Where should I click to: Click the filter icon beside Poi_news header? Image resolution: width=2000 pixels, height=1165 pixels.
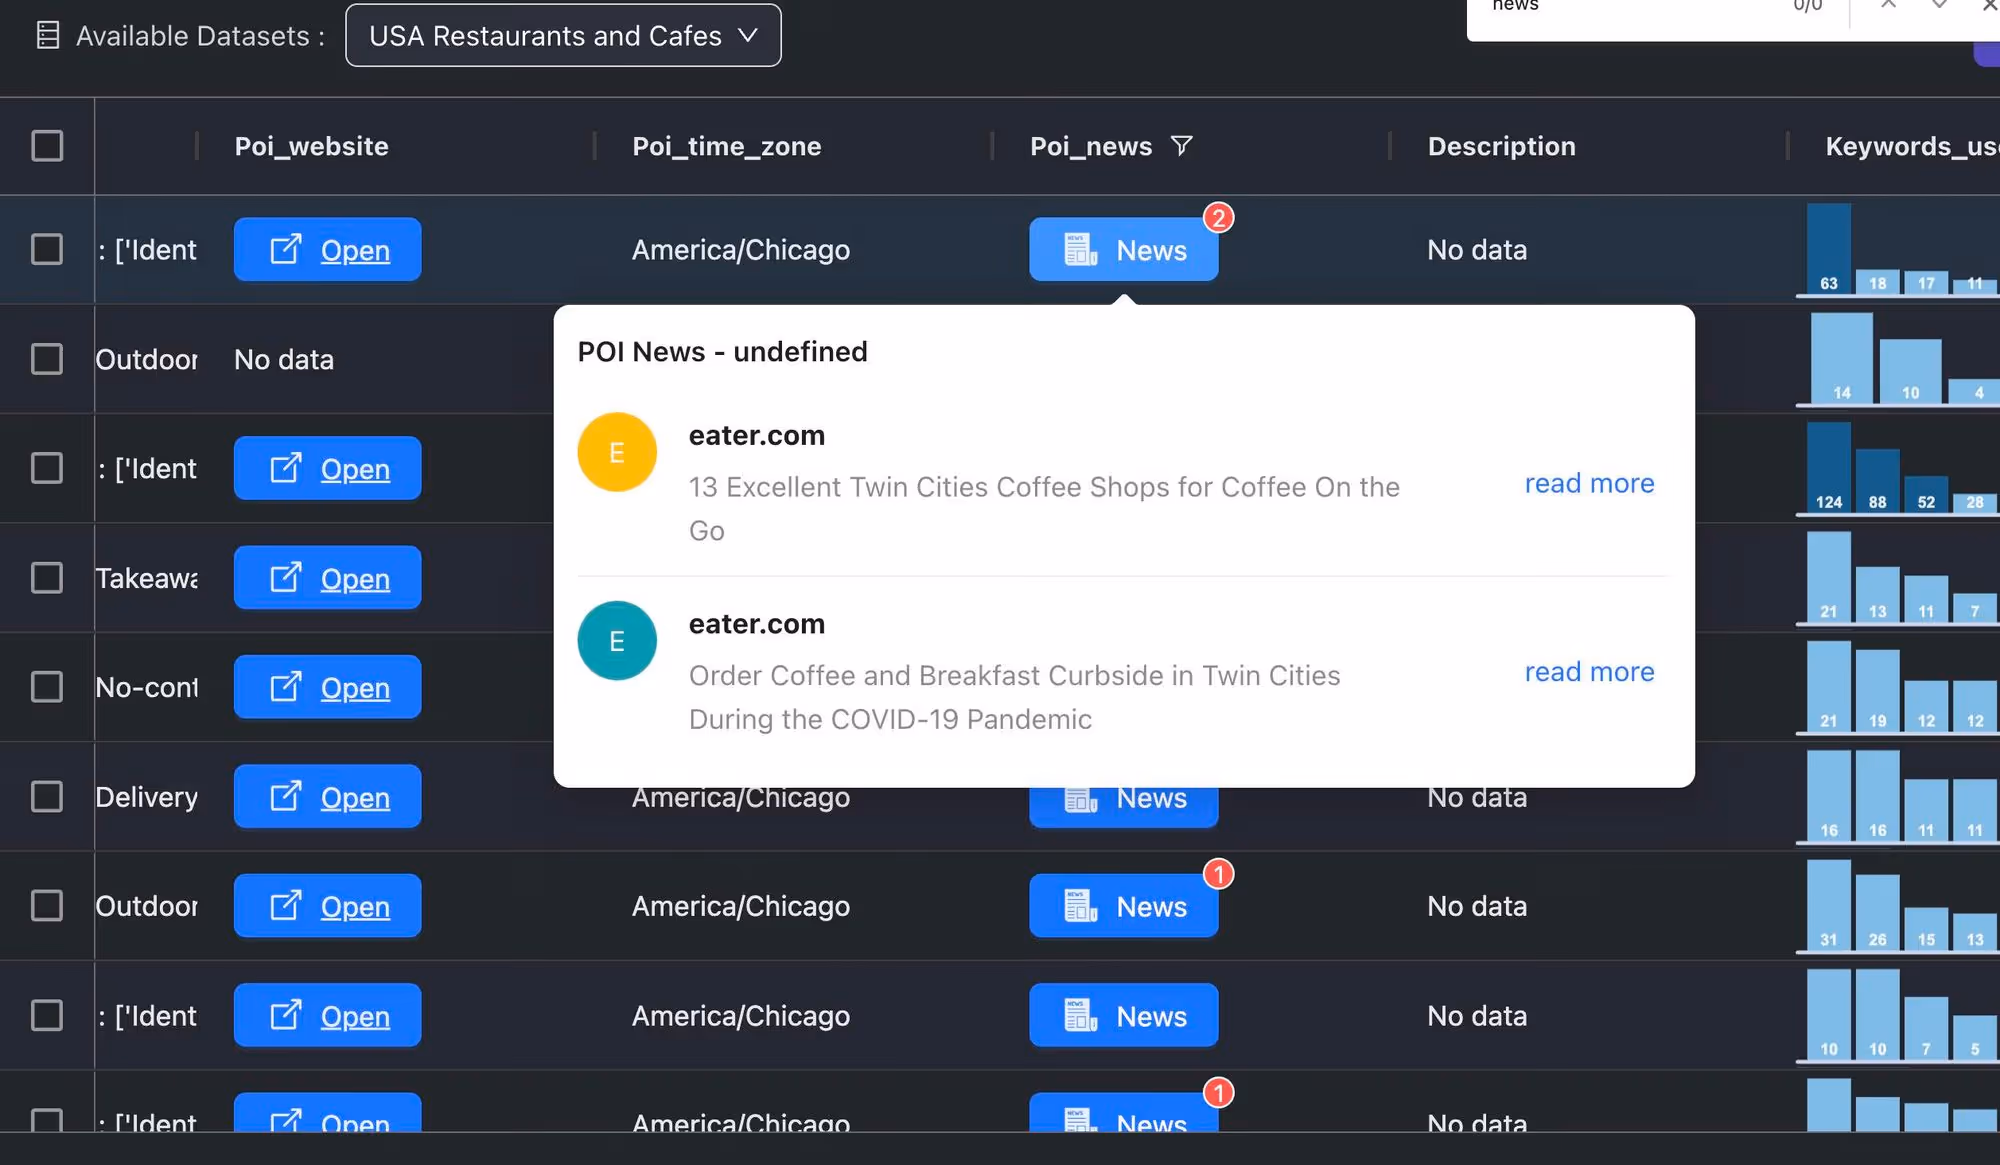point(1181,146)
